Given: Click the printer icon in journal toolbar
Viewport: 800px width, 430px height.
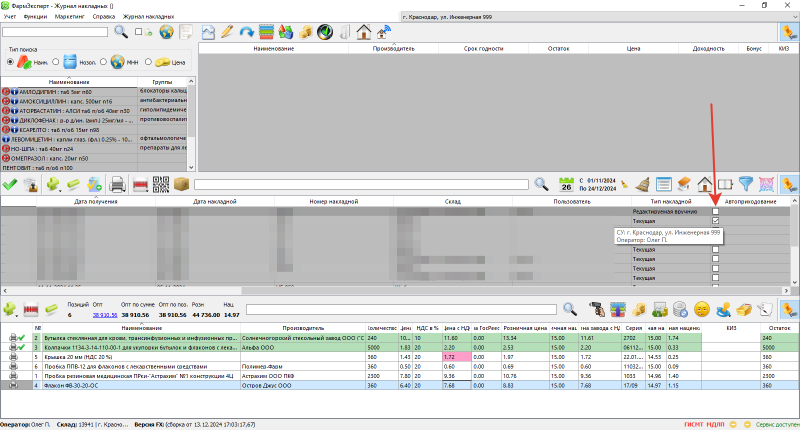Looking at the screenshot, I should tap(117, 184).
